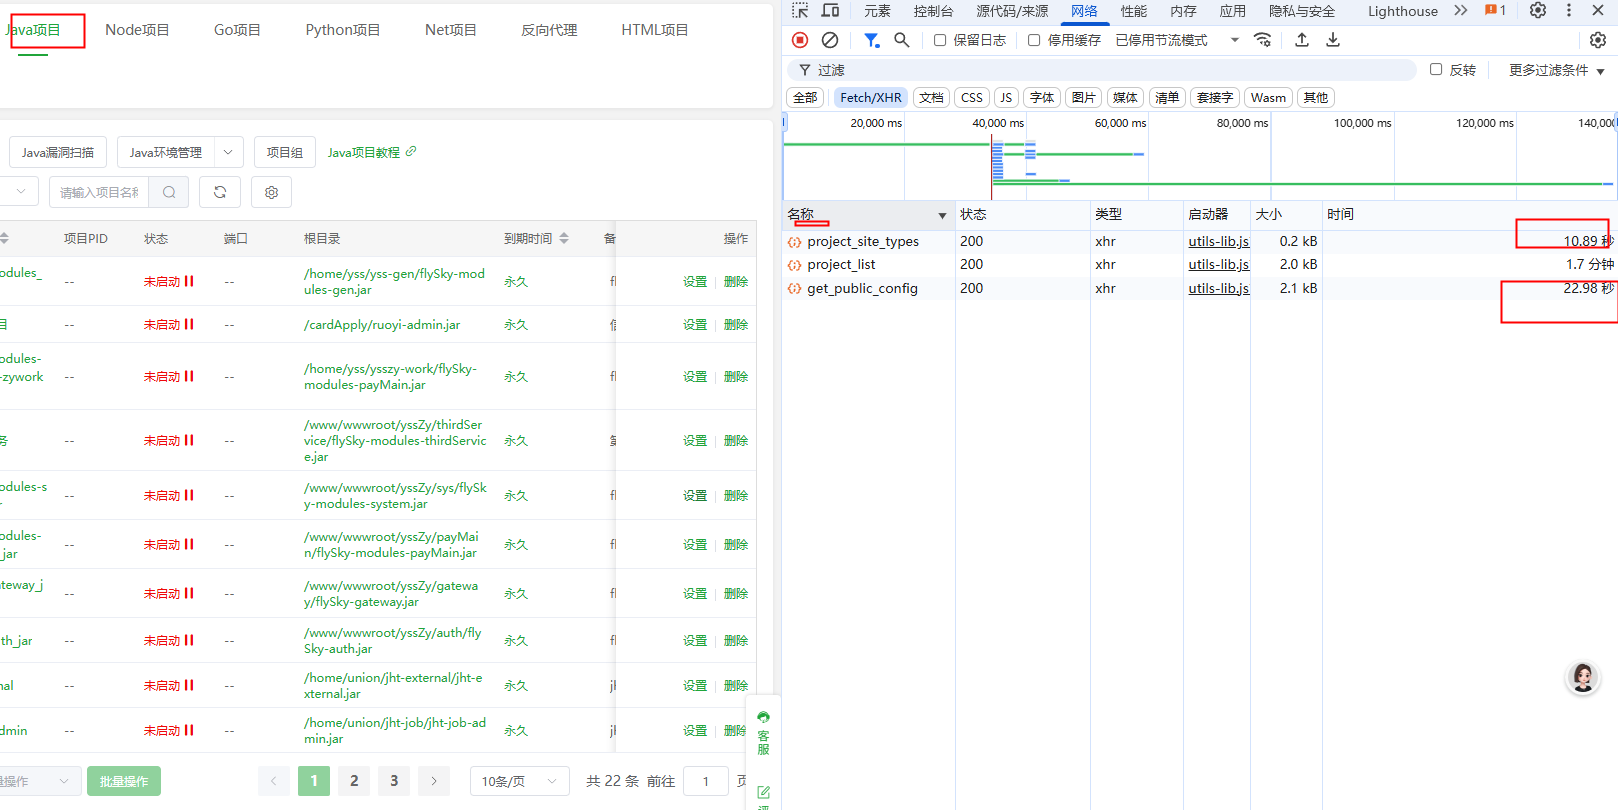
Task: Go to page 3
Action: pyautogui.click(x=394, y=781)
